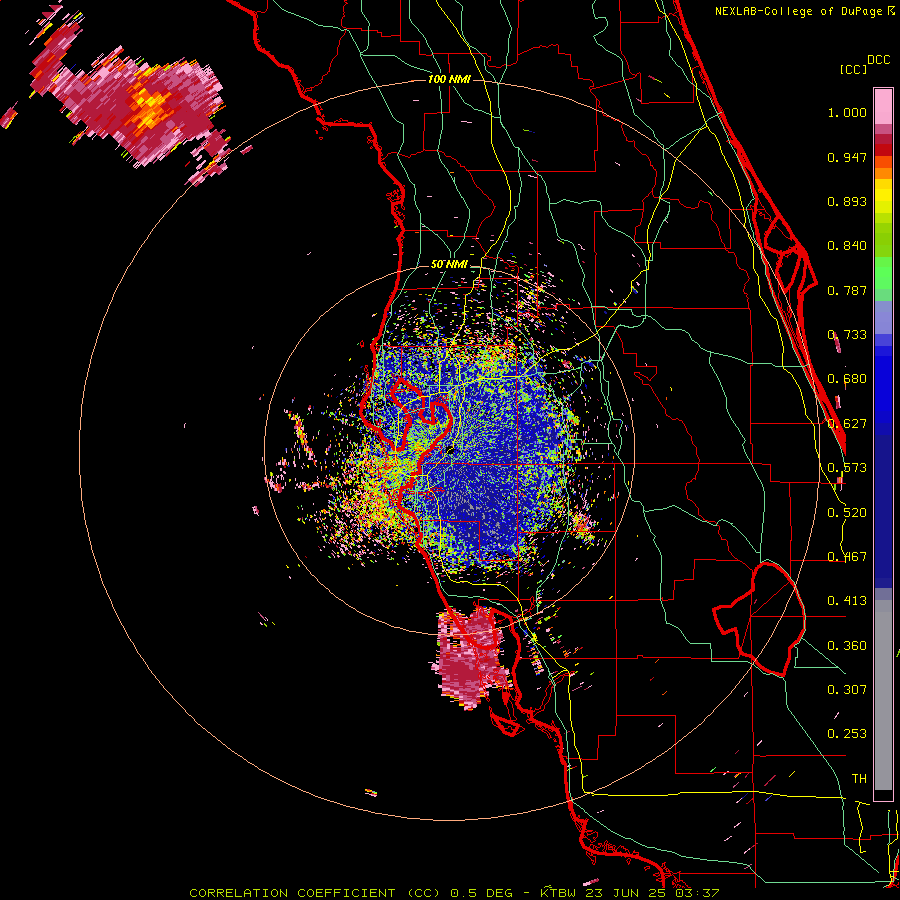Pick the yellow color bar segment
The image size is (900, 900).
(x=883, y=196)
